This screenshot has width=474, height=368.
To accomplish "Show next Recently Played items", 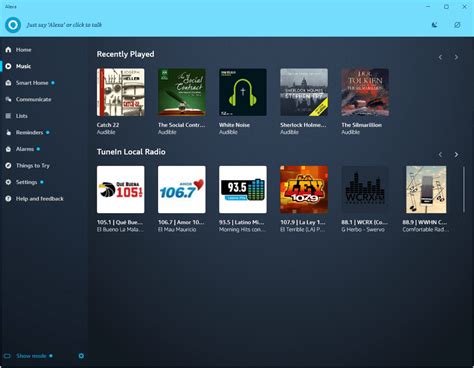I will [x=456, y=57].
